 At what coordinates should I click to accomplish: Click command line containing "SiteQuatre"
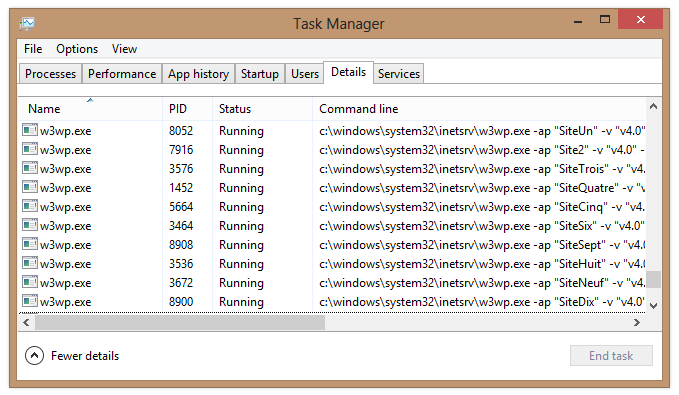482,188
